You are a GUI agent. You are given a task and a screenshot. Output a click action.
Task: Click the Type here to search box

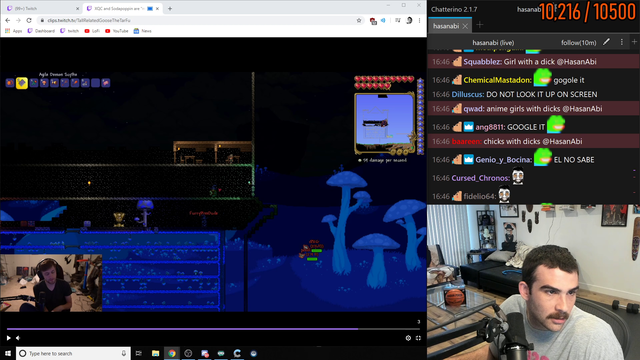pos(73,353)
